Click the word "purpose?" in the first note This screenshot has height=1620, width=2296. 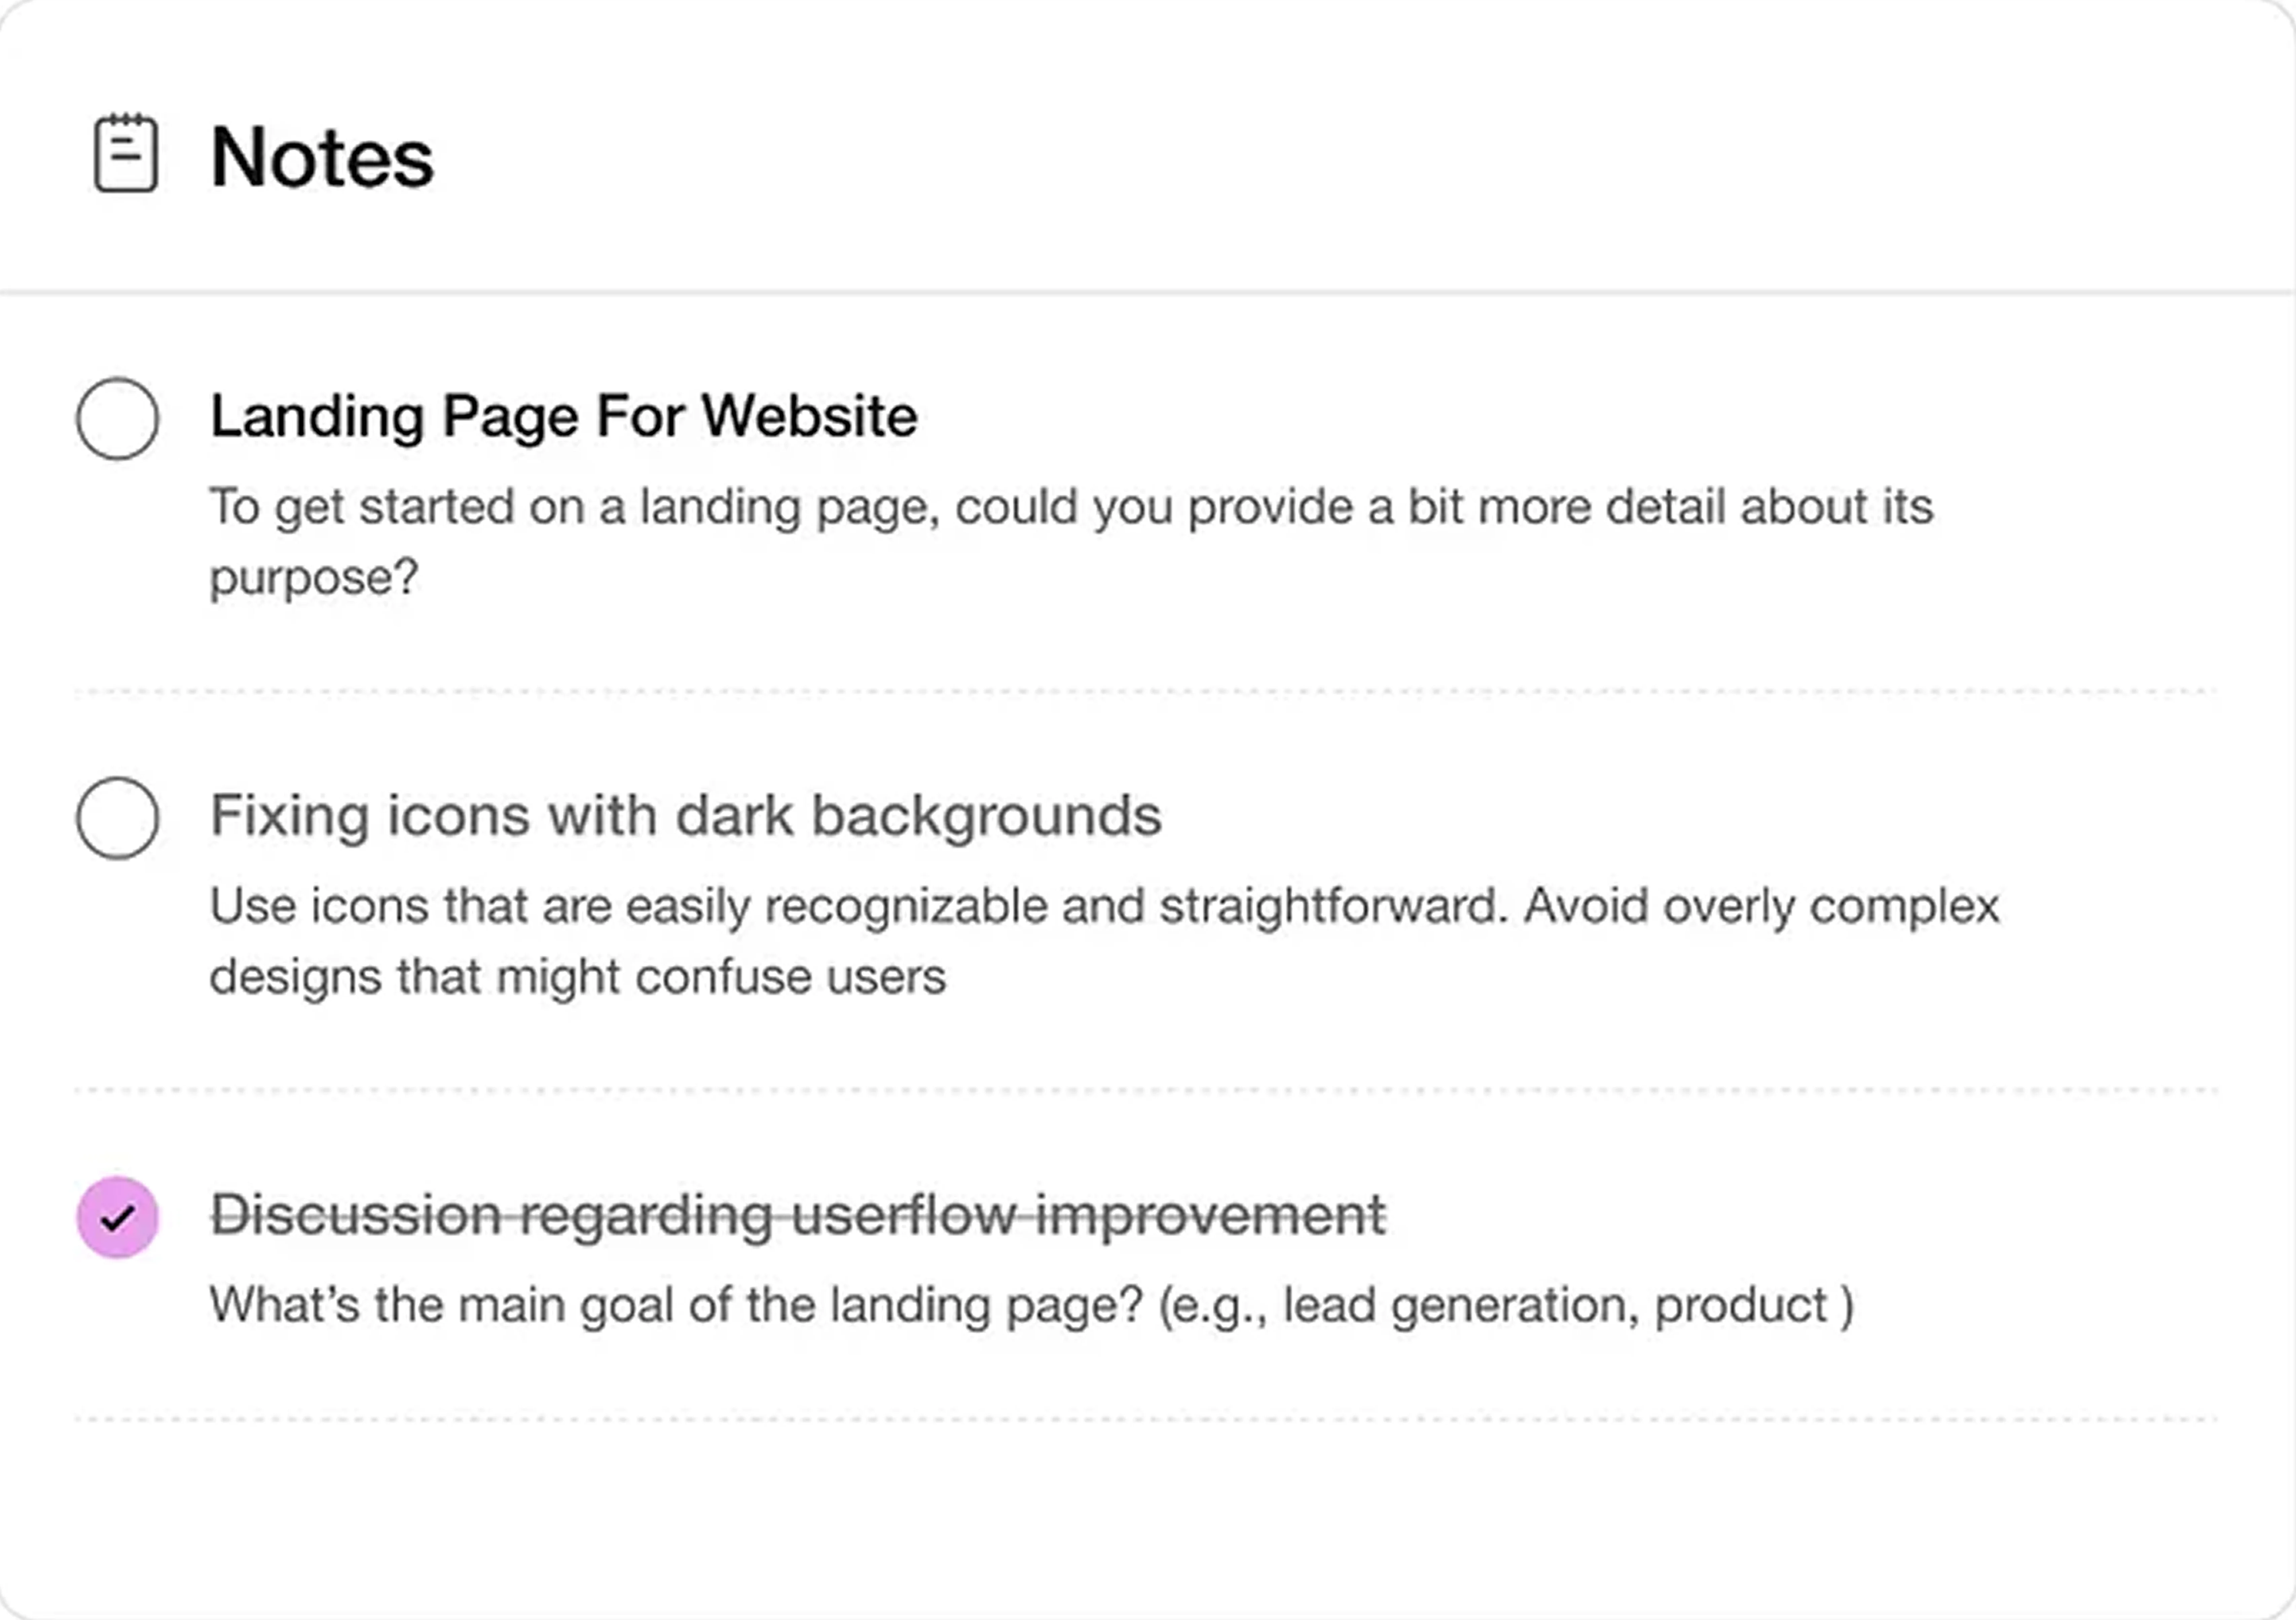pos(313,577)
